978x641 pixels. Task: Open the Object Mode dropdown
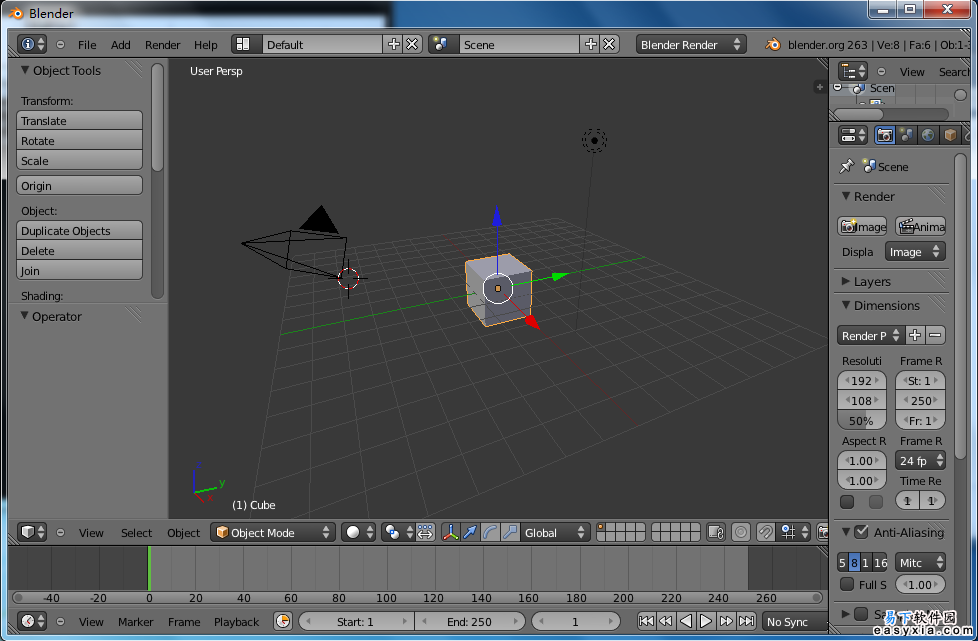[x=273, y=533]
